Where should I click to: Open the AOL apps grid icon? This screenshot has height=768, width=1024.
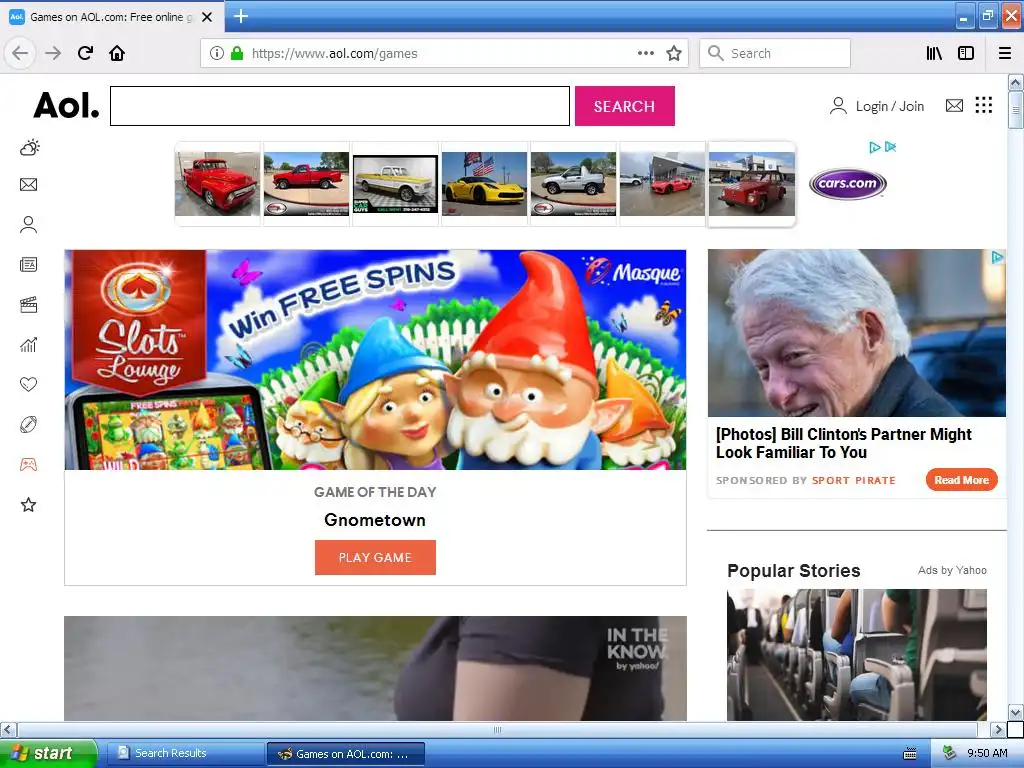[984, 105]
